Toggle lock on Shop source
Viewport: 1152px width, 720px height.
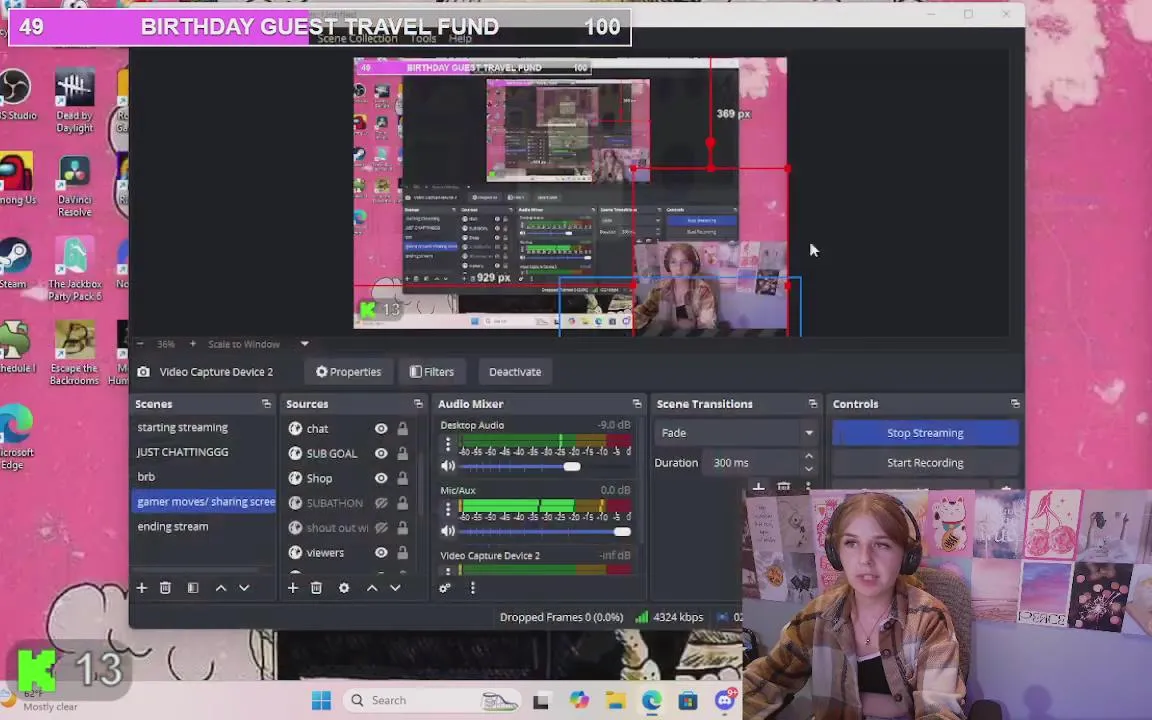[403, 478]
